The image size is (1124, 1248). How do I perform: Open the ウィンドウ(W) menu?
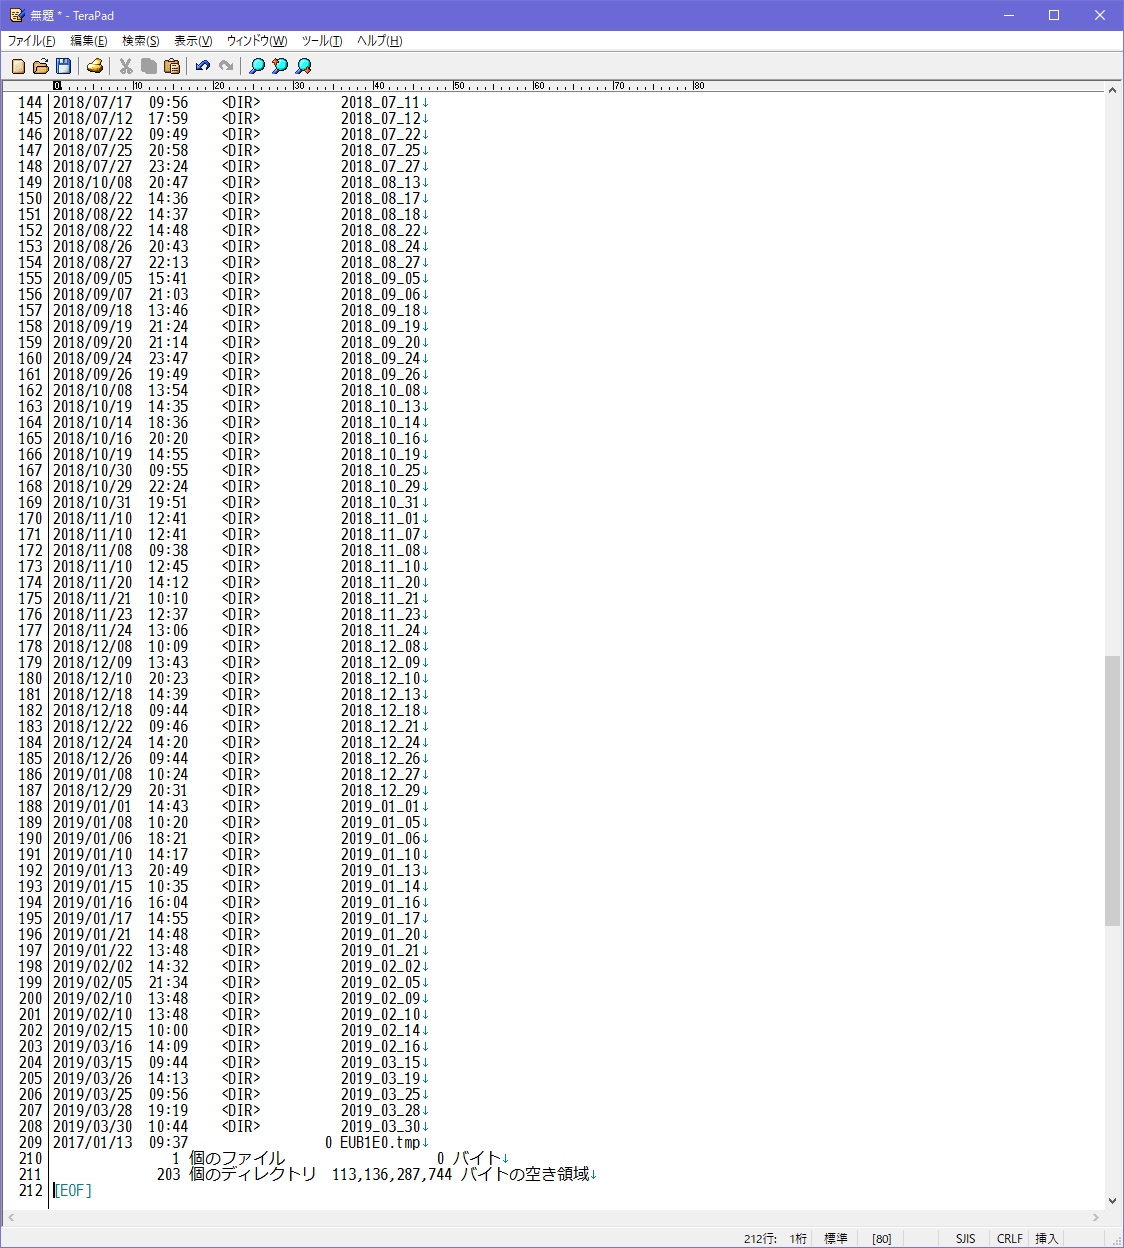pyautogui.click(x=257, y=41)
